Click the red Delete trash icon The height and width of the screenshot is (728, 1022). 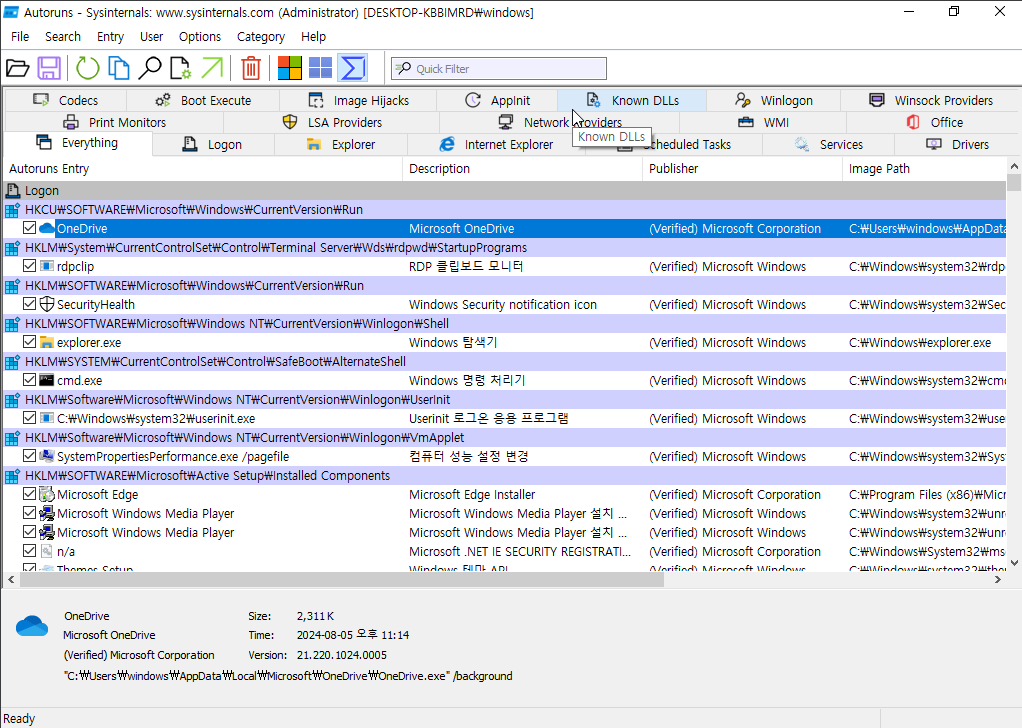click(x=251, y=68)
